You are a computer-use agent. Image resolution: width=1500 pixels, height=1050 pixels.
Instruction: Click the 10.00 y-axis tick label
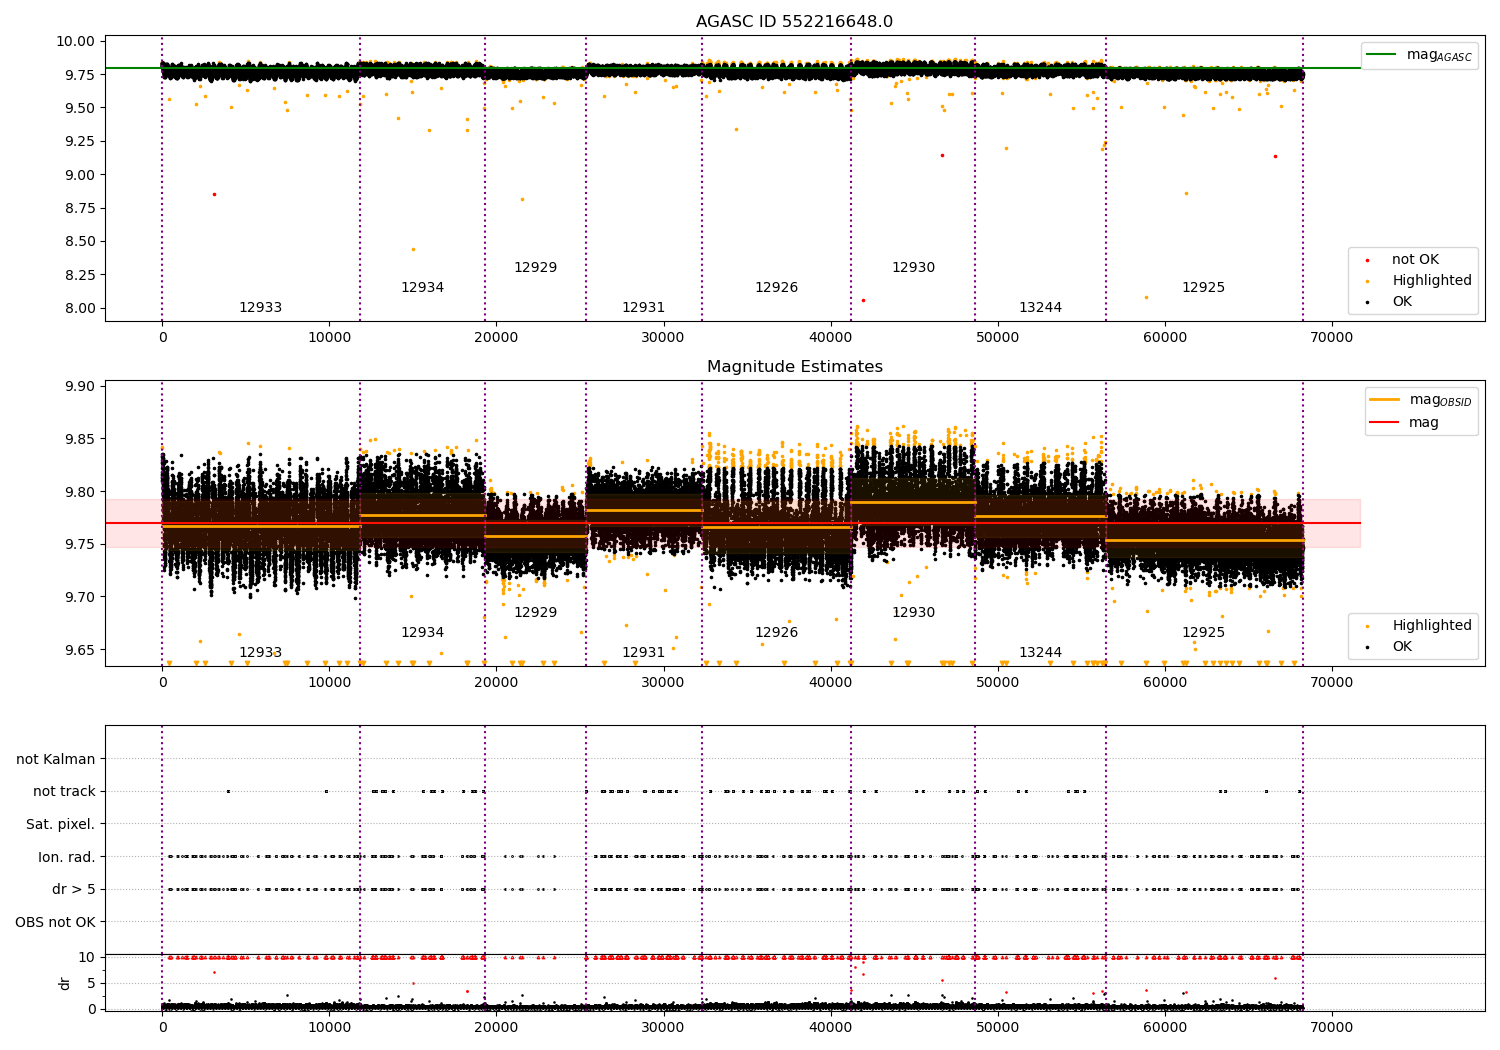77,41
